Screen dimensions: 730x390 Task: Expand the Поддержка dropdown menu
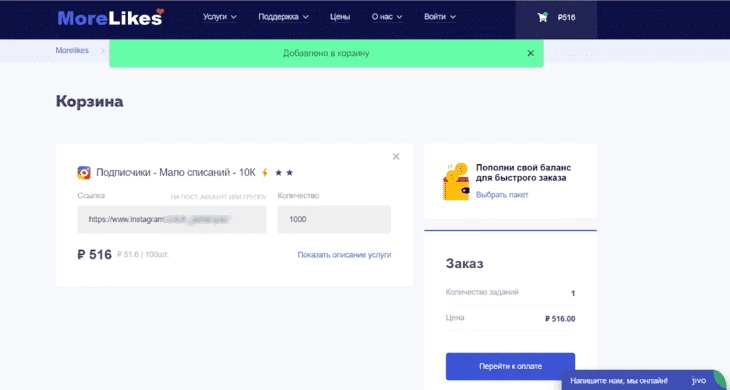pos(284,17)
